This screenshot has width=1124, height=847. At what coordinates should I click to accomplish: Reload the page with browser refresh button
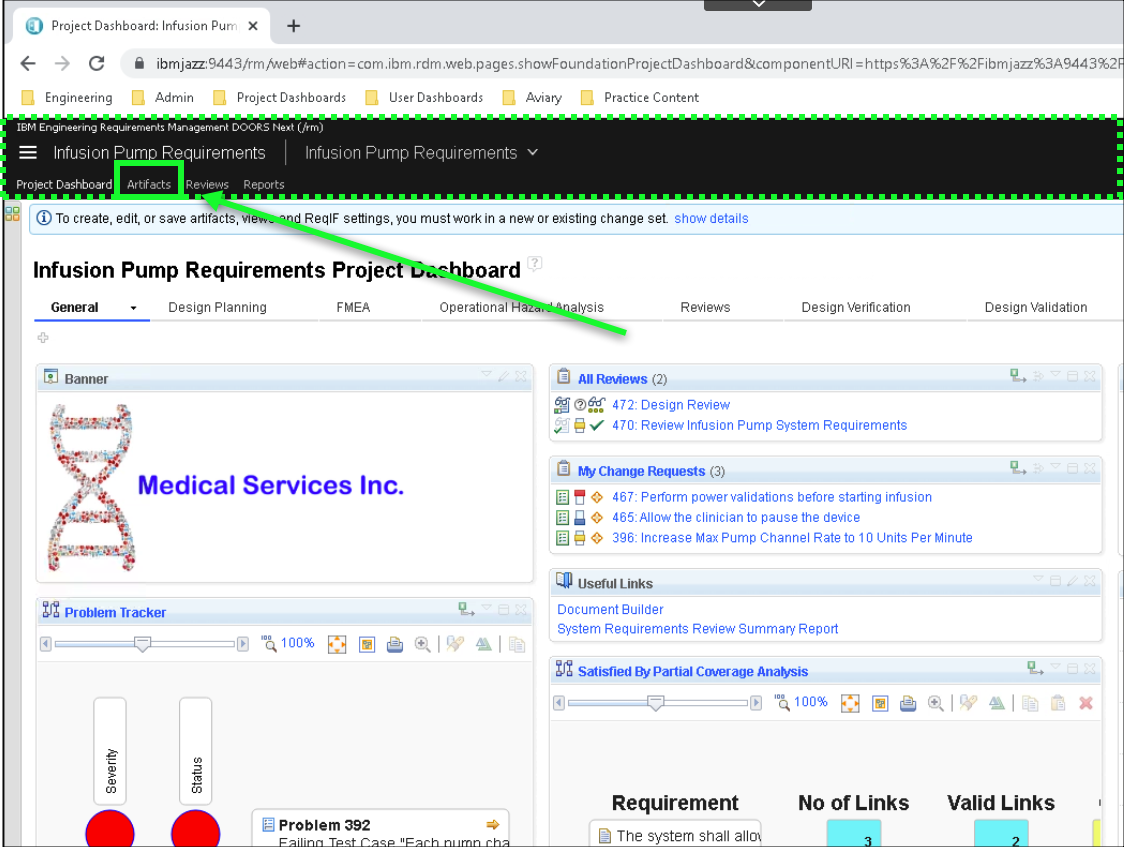click(x=97, y=63)
